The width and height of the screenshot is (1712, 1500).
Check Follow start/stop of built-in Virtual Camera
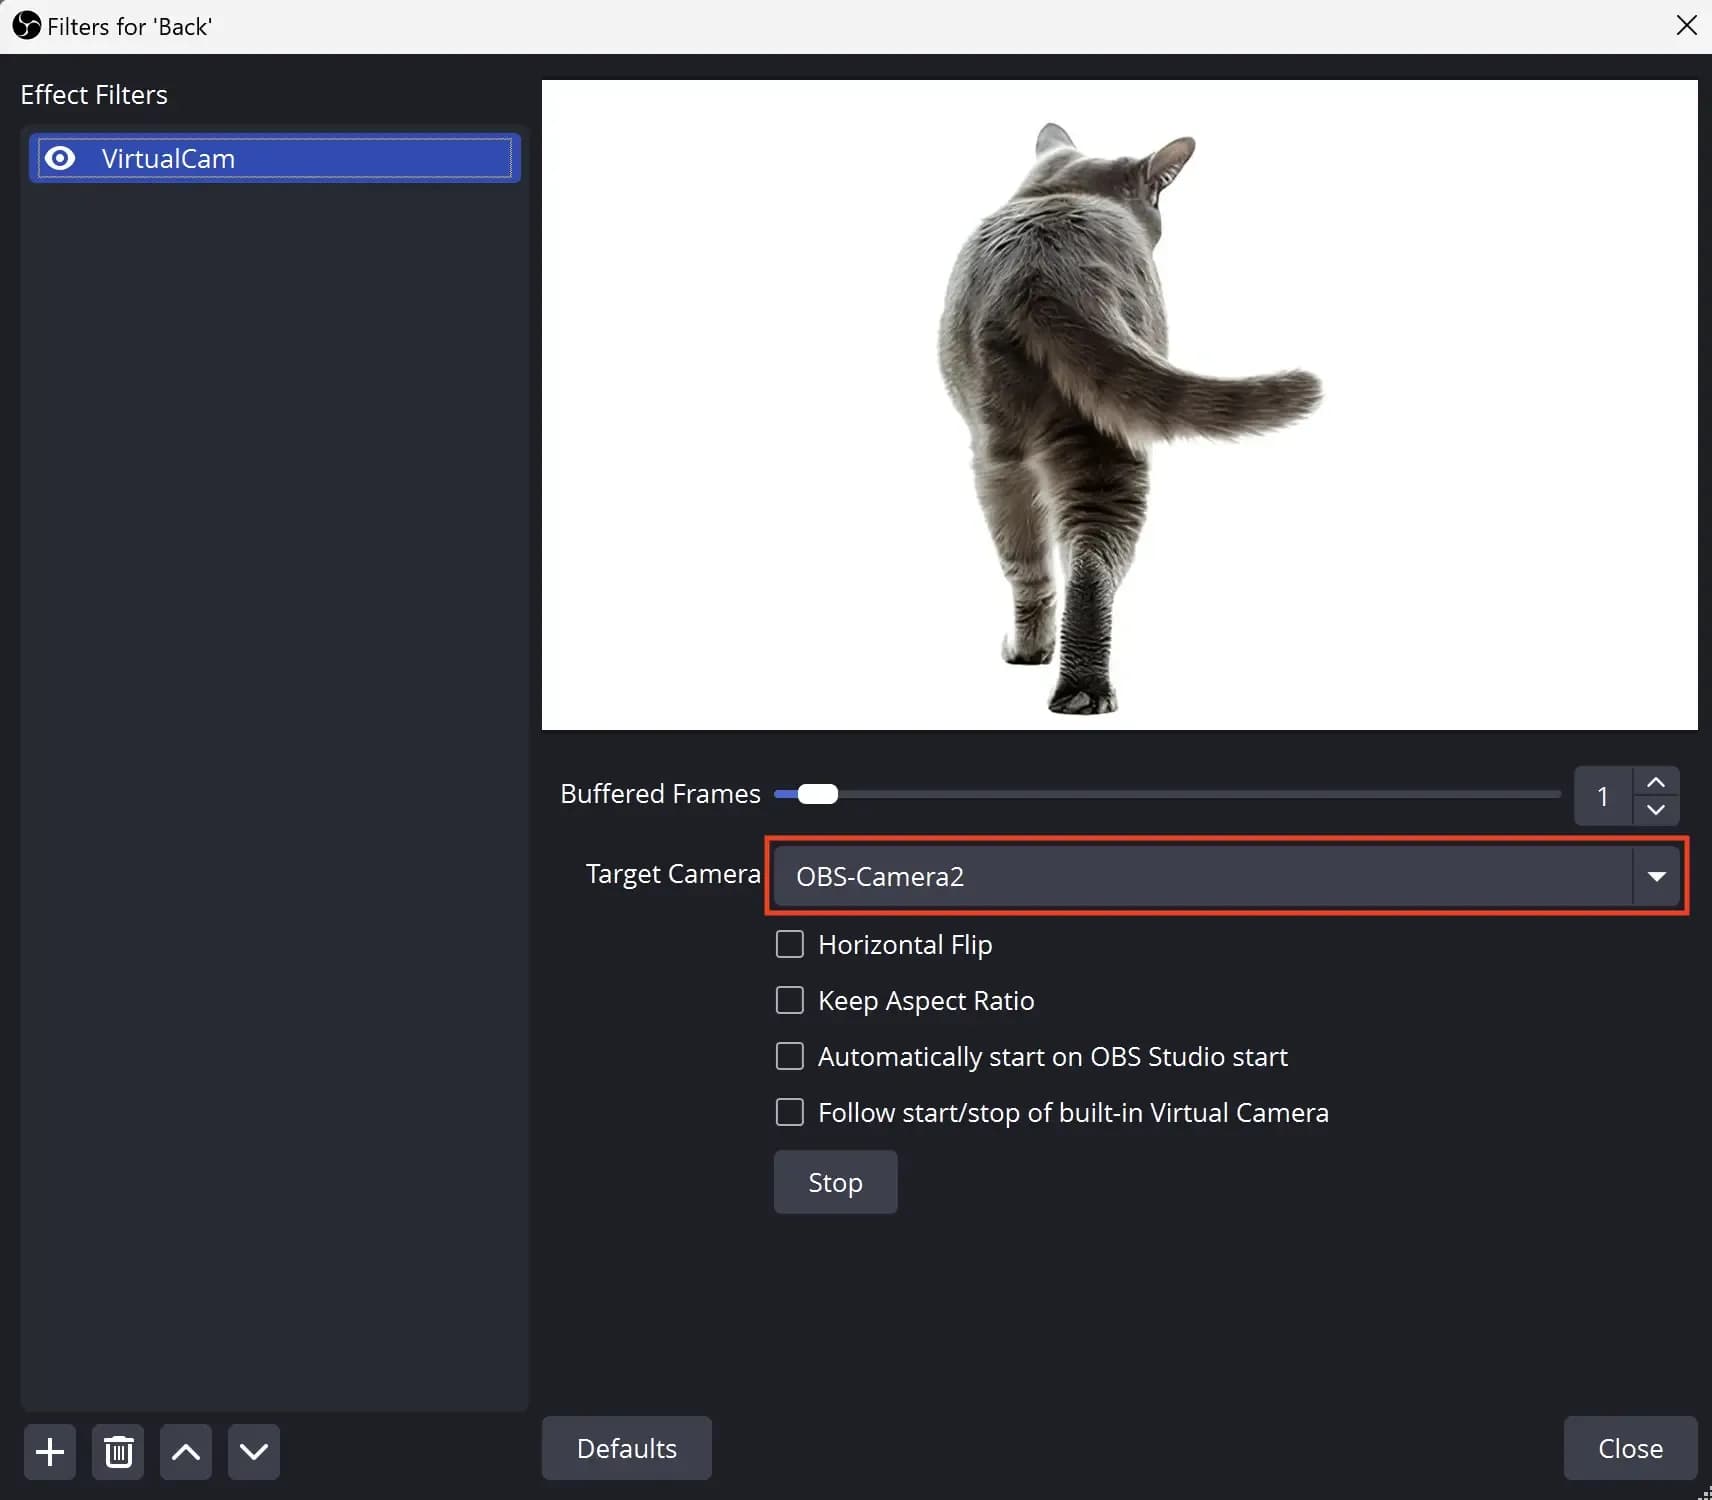[x=789, y=1111]
